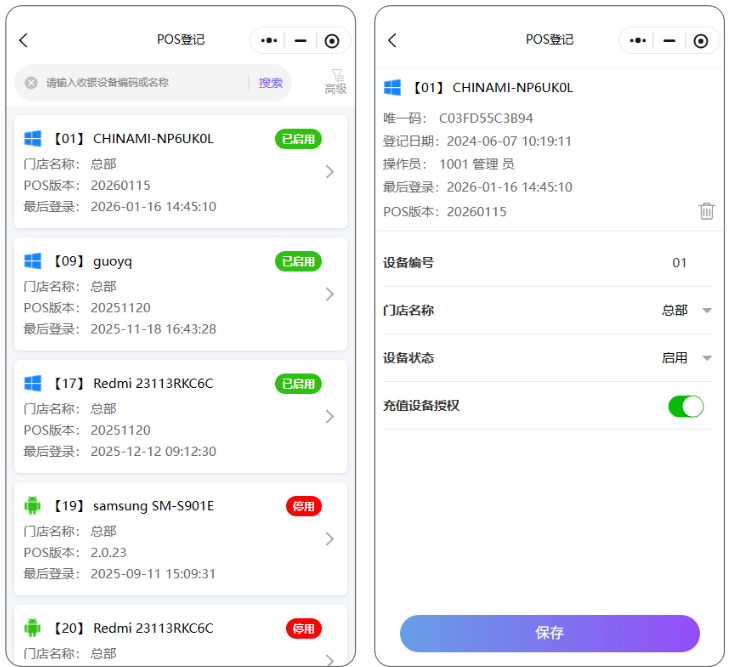729x667 pixels.
Task: Click the Windows icon beside guoyq
Action: [33, 261]
